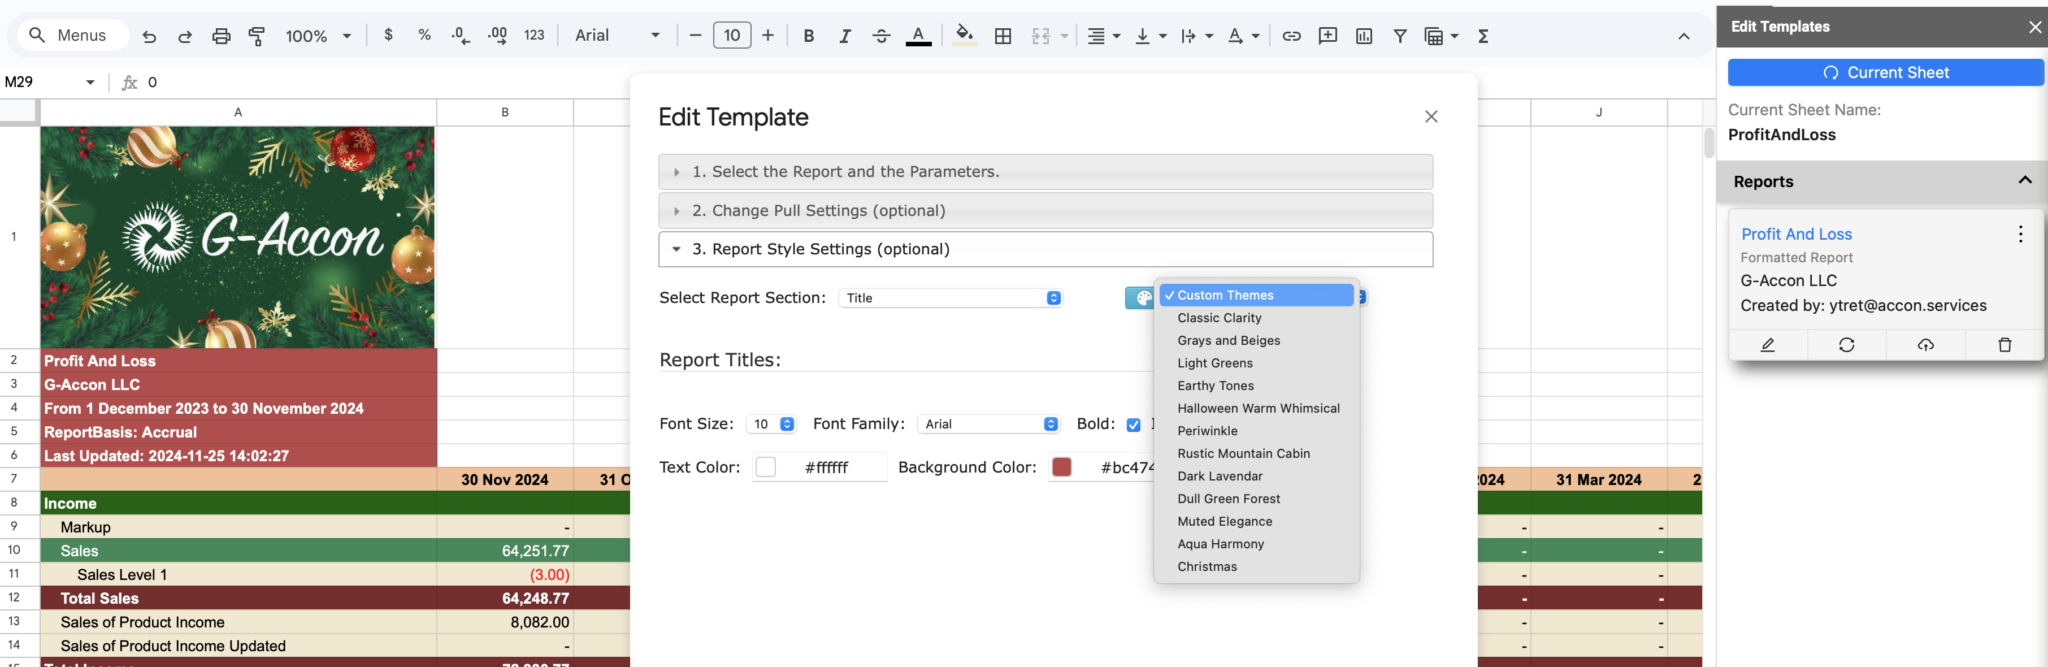2048x667 pixels.
Task: Open the Font Size dropdown in dialog
Action: [771, 424]
